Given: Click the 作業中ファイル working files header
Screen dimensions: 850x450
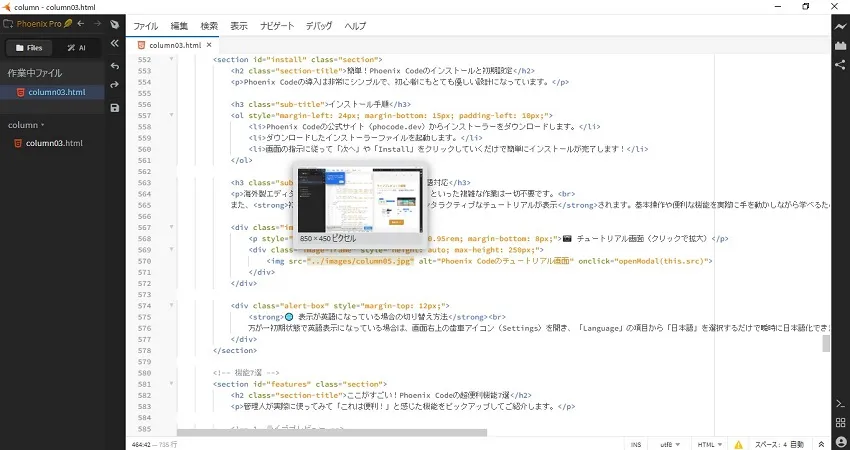Looking at the screenshot, I should (35, 73).
